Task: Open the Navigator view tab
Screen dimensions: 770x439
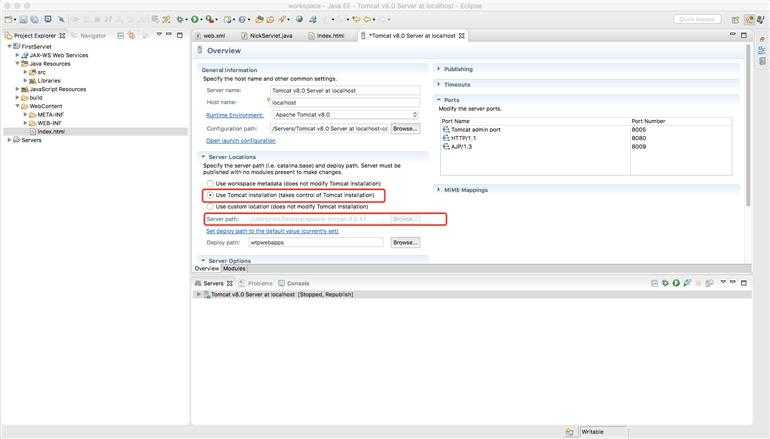Action: (x=89, y=36)
